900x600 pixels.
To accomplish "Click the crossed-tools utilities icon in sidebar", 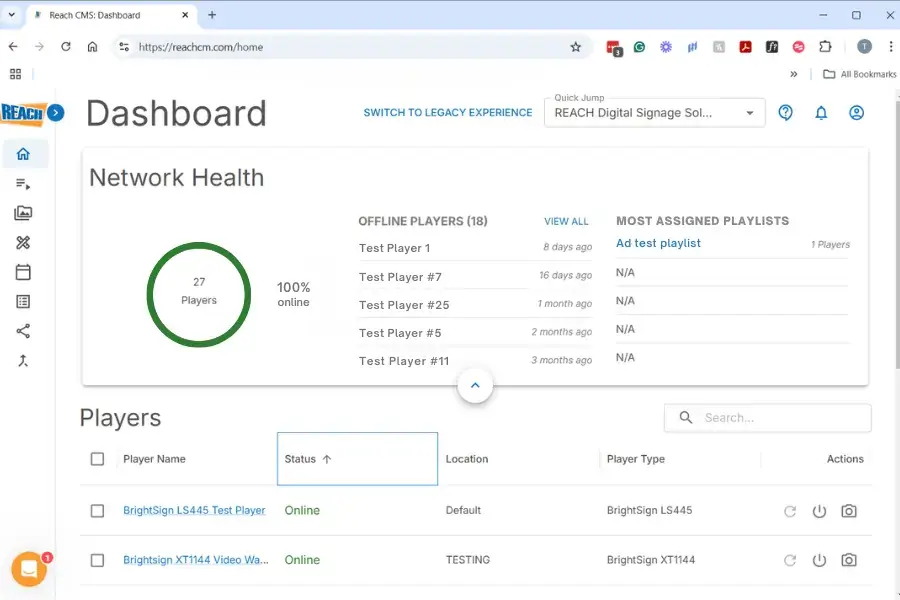I will pyautogui.click(x=24, y=242).
